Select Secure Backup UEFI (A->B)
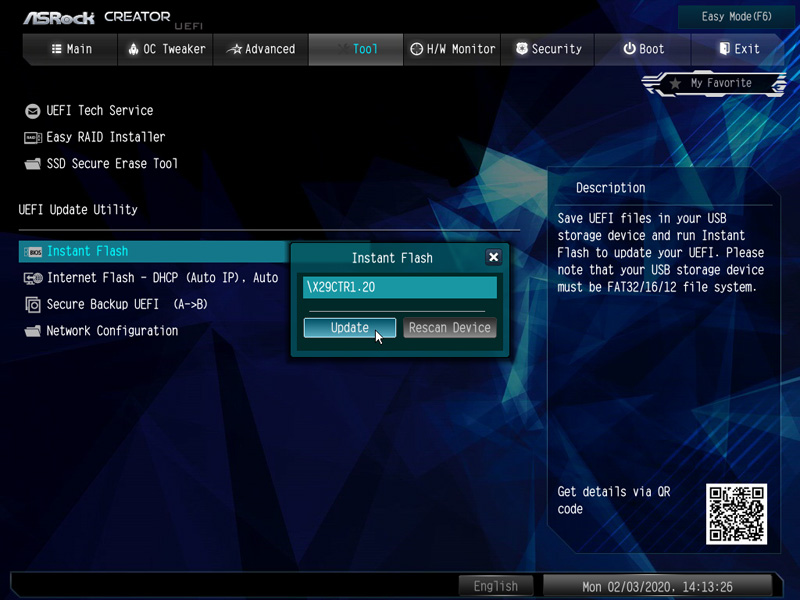The height and width of the screenshot is (600, 800). [127, 305]
